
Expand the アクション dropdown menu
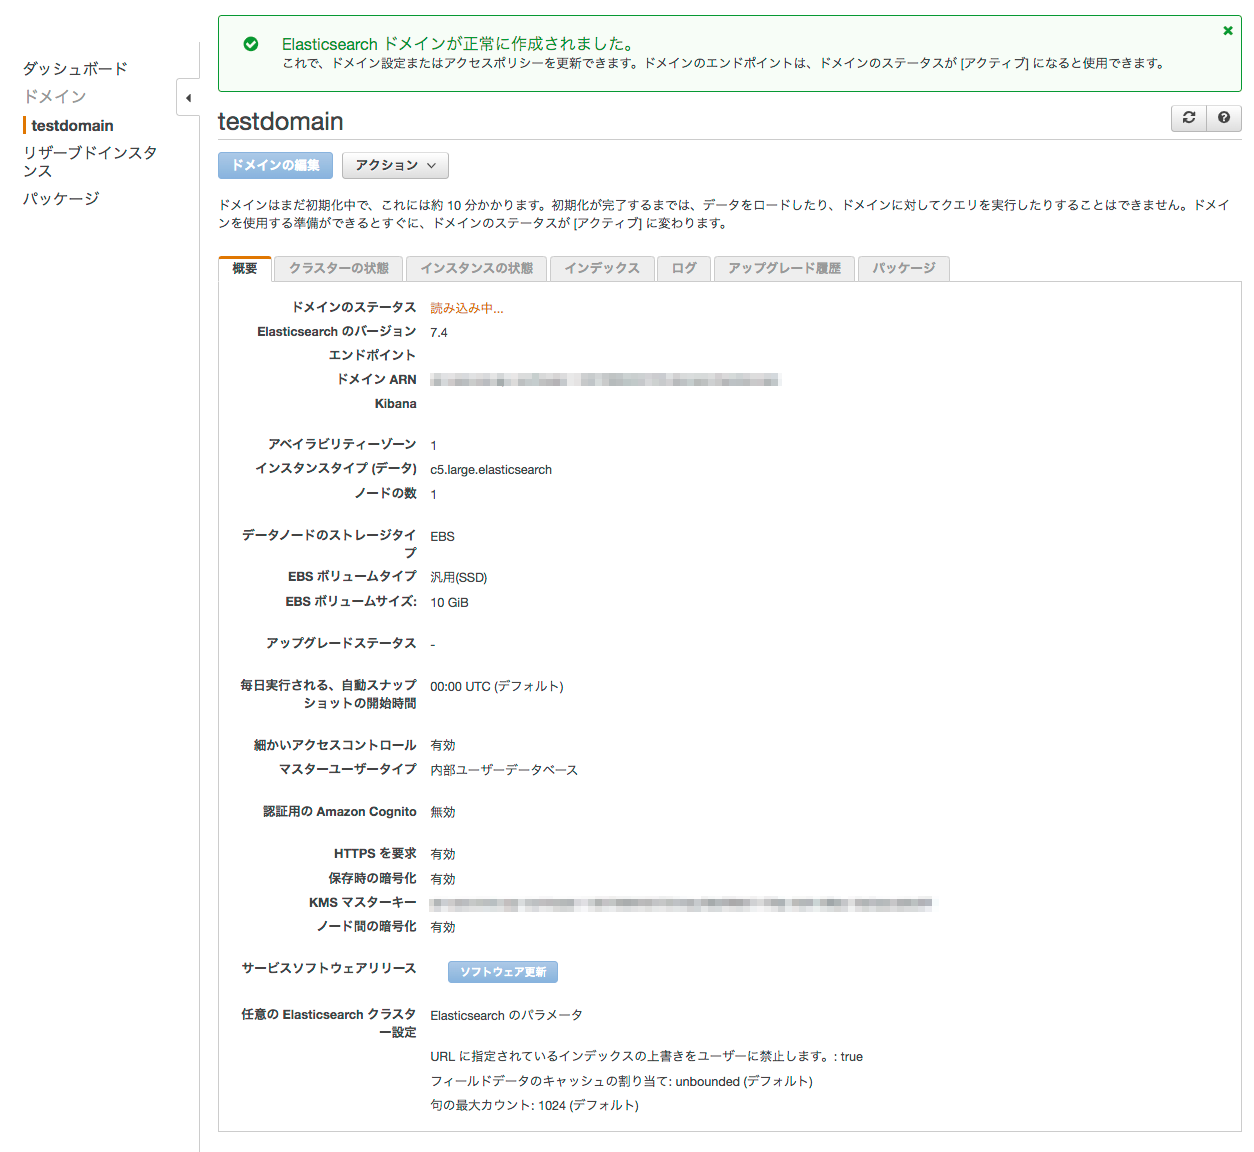[x=395, y=165]
